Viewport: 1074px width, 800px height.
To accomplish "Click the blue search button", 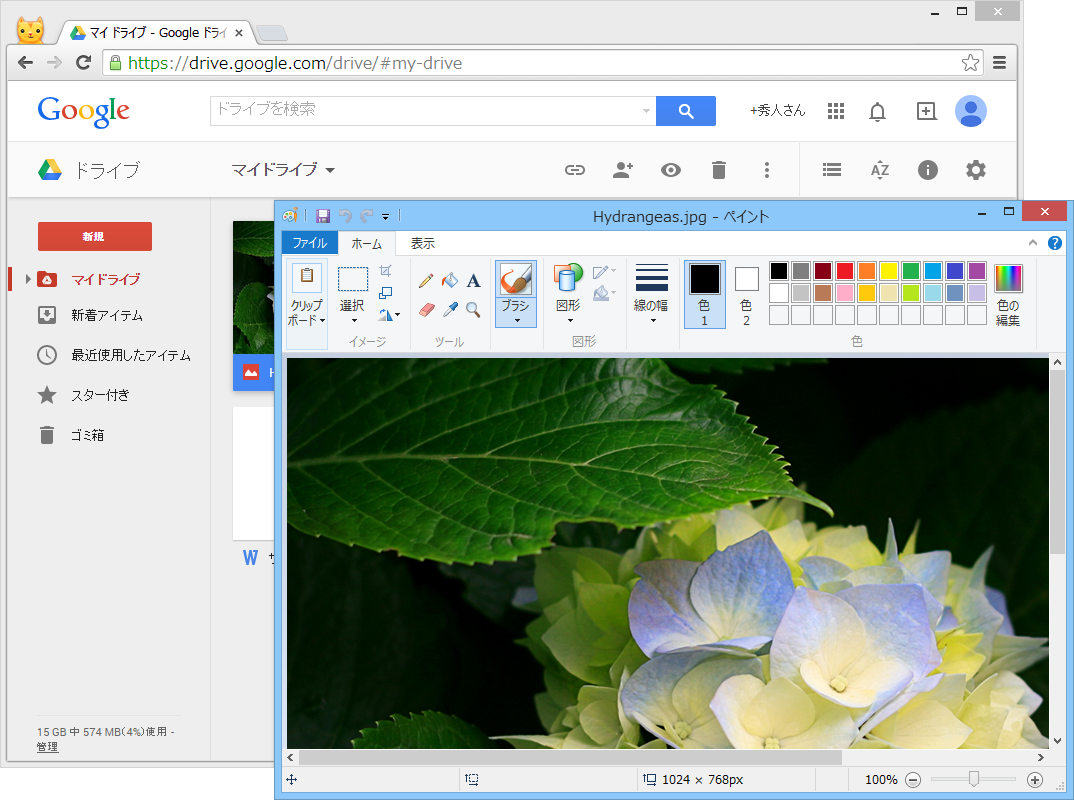I will pyautogui.click(x=686, y=111).
